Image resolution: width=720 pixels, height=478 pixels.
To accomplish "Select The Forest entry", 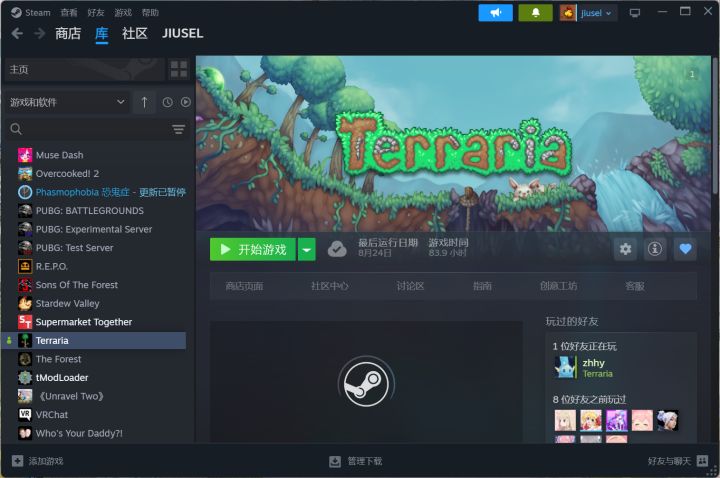I will click(x=101, y=359).
